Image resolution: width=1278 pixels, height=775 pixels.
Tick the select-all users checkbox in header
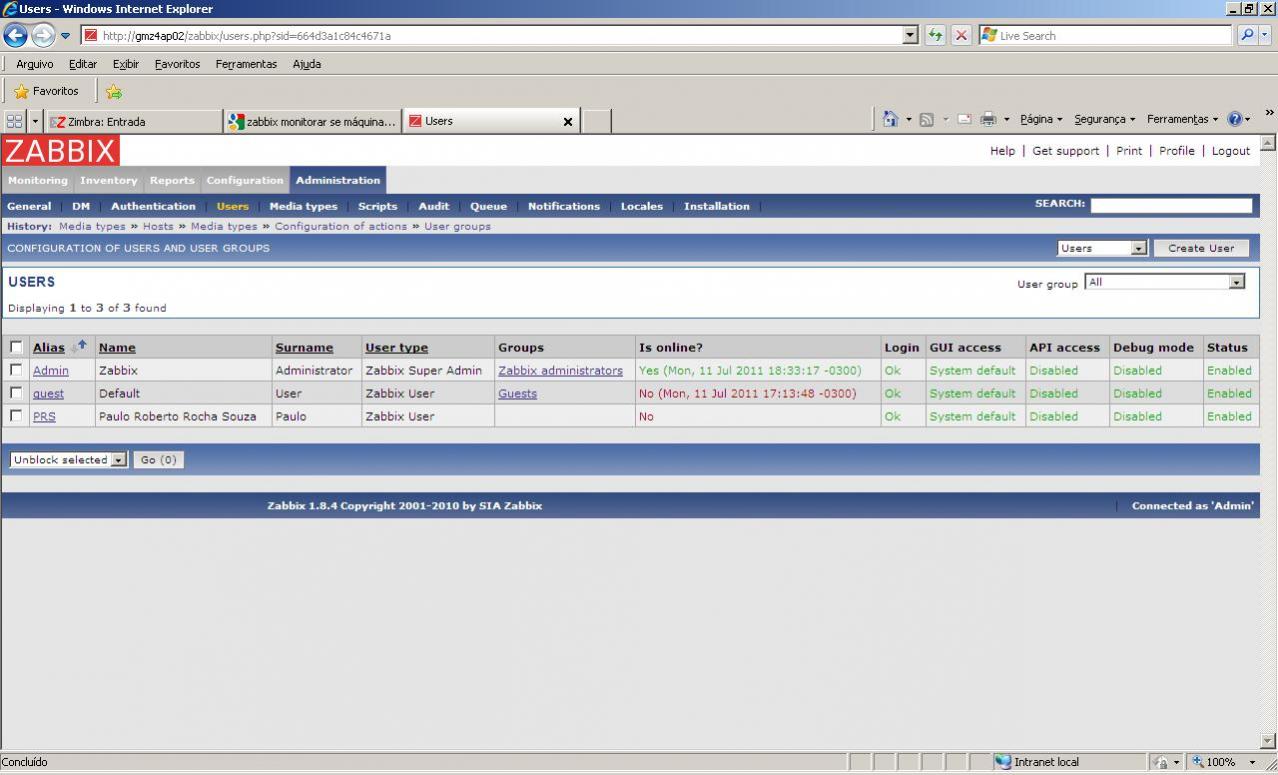point(15,347)
